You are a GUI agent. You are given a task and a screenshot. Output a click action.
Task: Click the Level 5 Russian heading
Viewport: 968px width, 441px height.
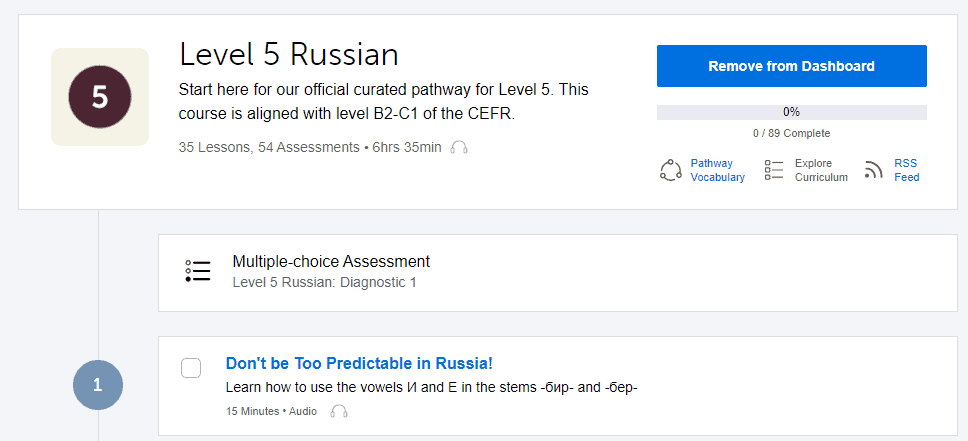click(288, 54)
